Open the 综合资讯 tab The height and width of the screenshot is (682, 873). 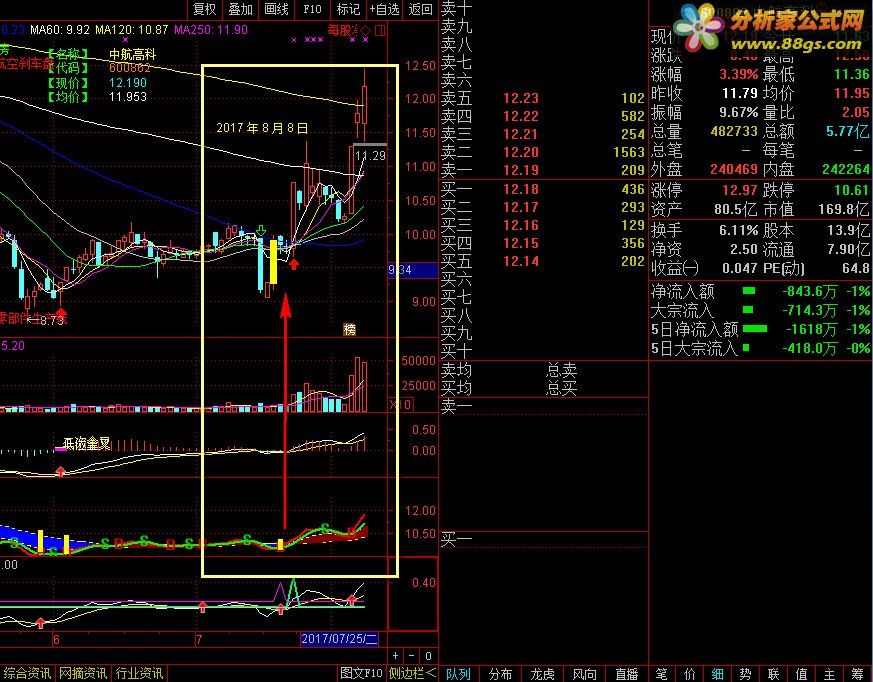(27, 673)
